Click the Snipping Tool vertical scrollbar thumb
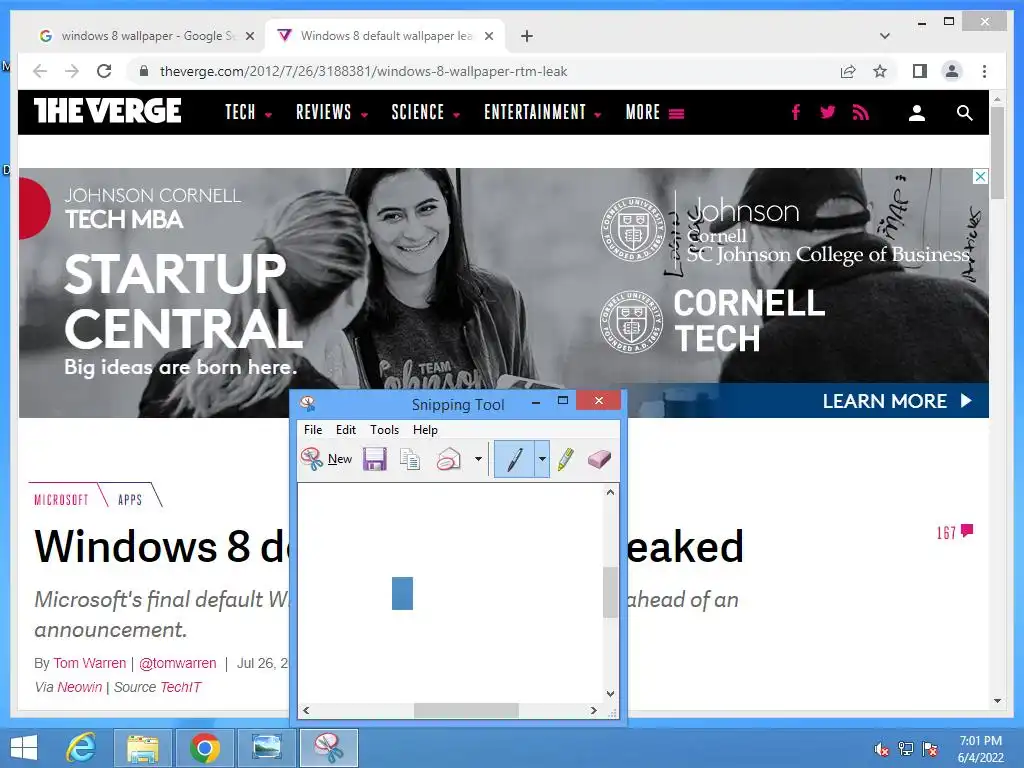The image size is (1024, 768). pyautogui.click(x=610, y=592)
